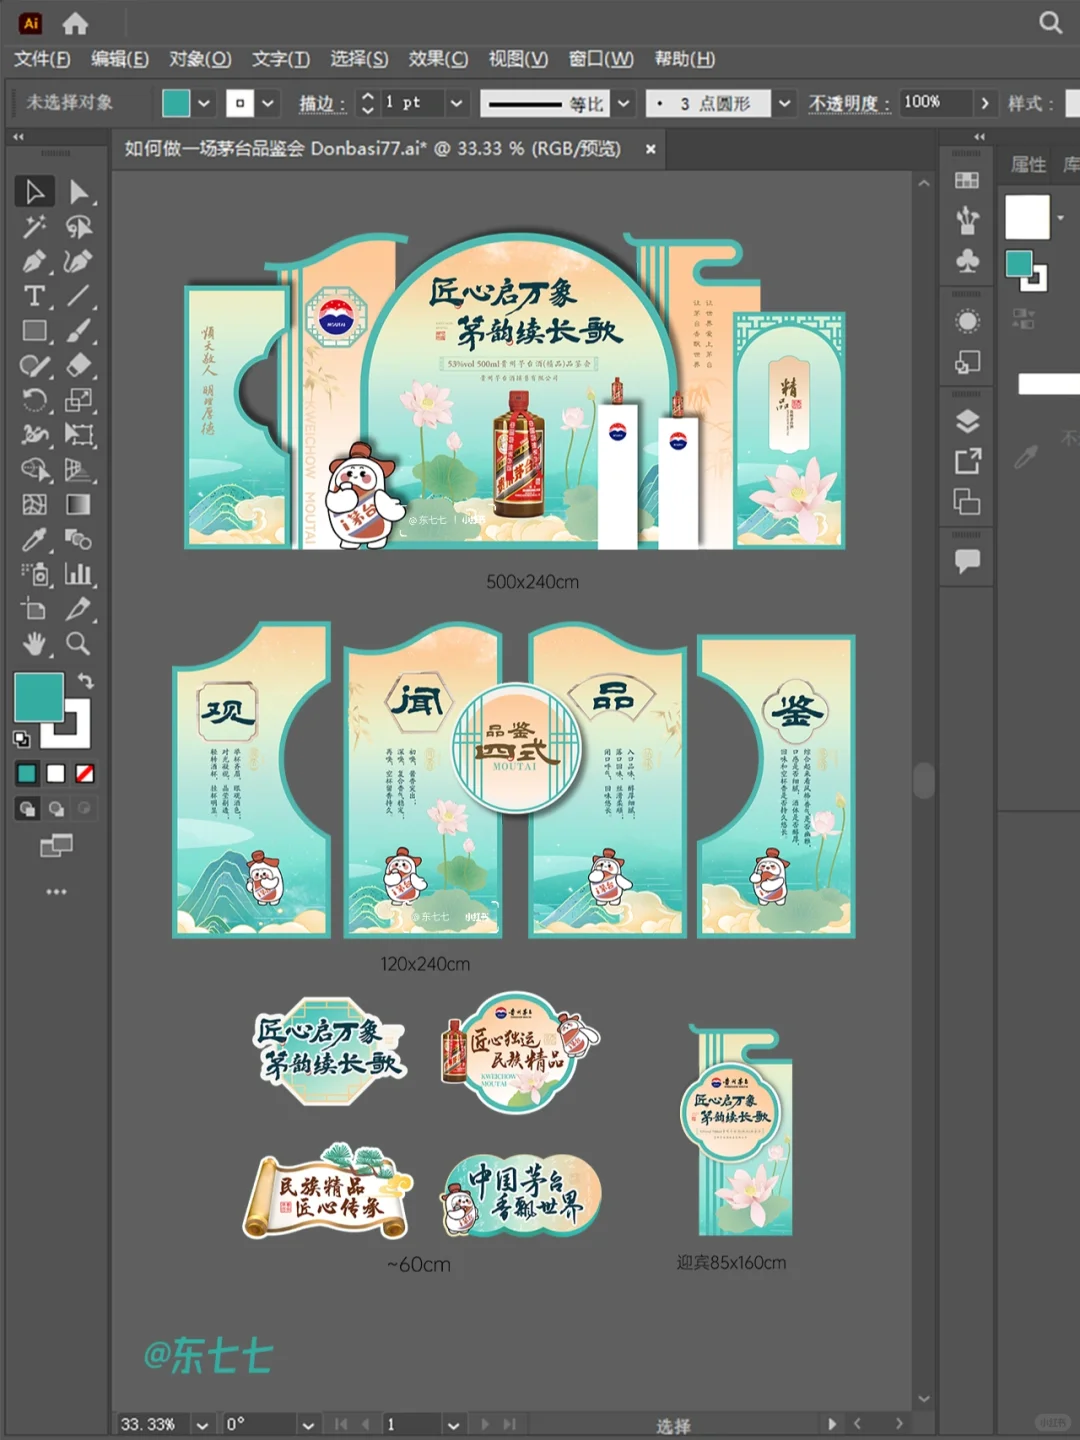Open the 对象(O) menu

200,59
